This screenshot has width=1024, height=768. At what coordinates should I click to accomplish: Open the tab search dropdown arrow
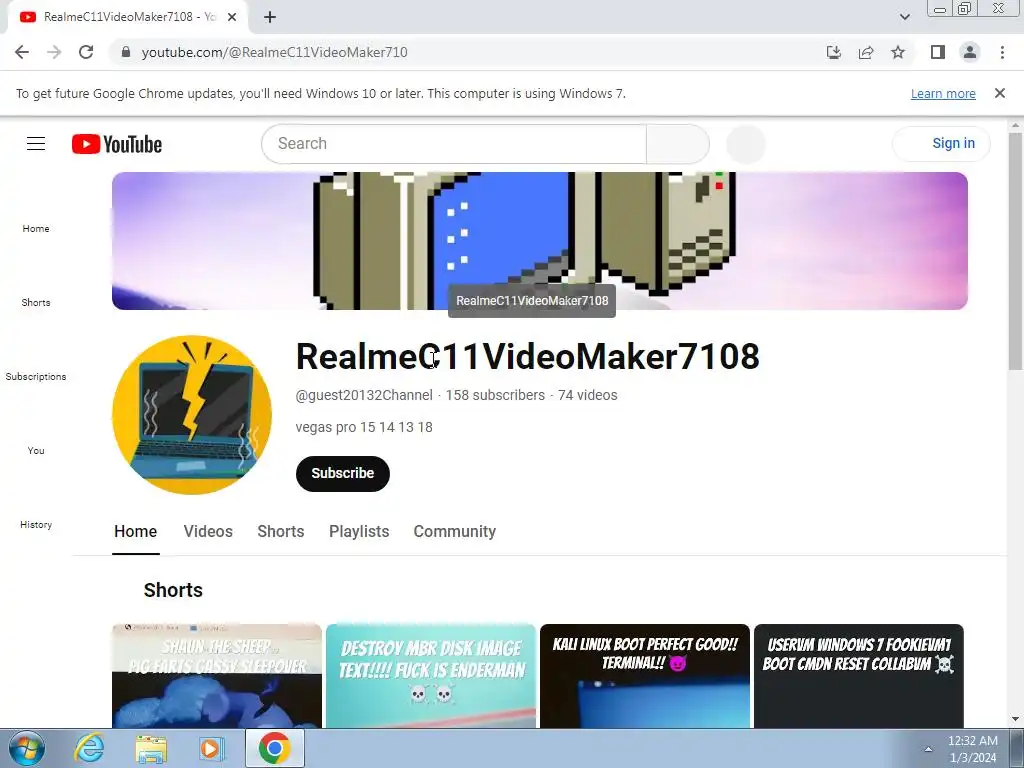coord(904,17)
